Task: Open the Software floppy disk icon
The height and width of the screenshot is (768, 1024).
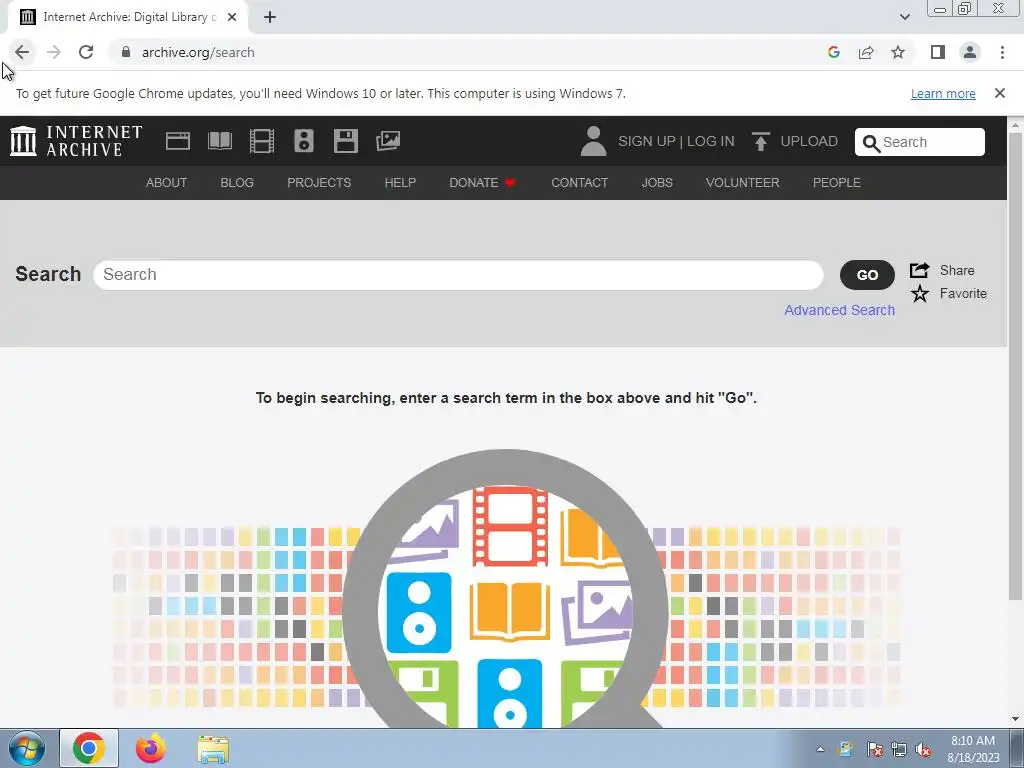Action: [345, 141]
